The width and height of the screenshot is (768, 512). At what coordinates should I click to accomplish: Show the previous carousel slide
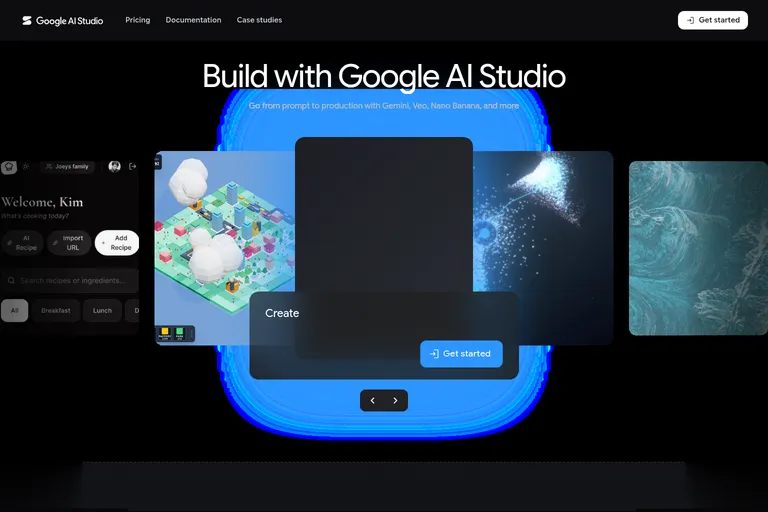(x=373, y=400)
